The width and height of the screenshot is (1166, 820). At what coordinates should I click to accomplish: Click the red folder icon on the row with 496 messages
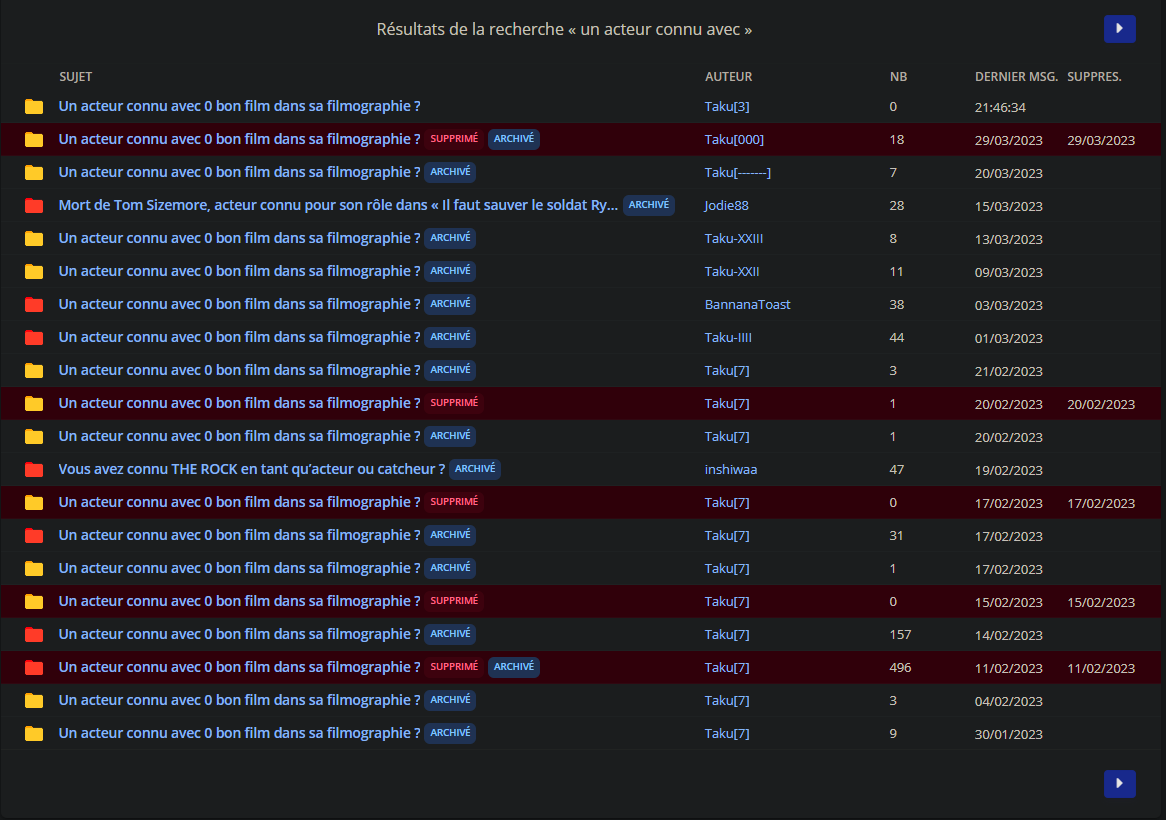coord(33,667)
